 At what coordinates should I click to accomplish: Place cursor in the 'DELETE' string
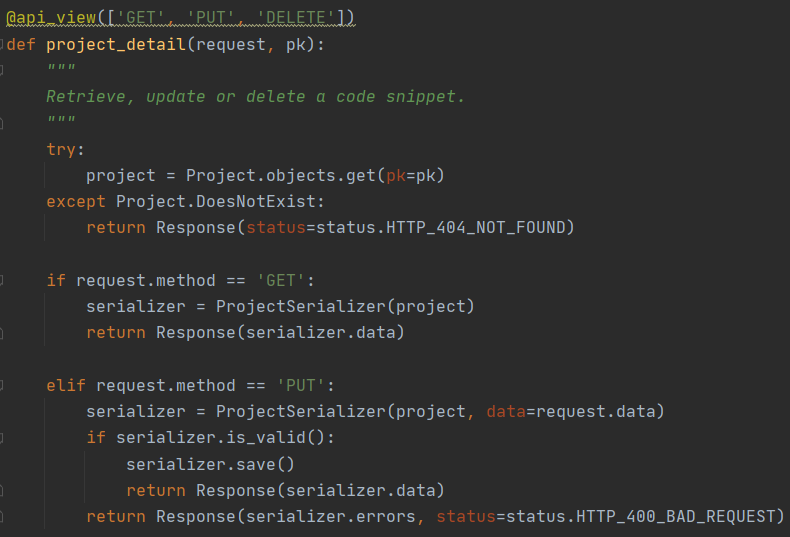pyautogui.click(x=296, y=18)
